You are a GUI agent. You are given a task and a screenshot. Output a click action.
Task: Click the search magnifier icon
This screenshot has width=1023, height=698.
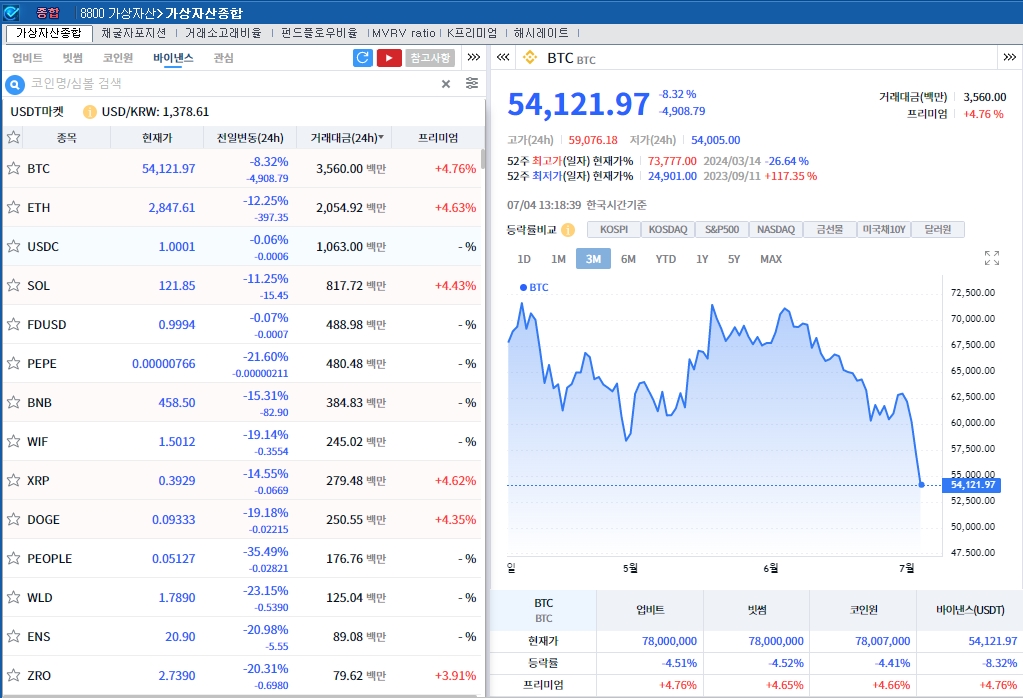click(14, 84)
